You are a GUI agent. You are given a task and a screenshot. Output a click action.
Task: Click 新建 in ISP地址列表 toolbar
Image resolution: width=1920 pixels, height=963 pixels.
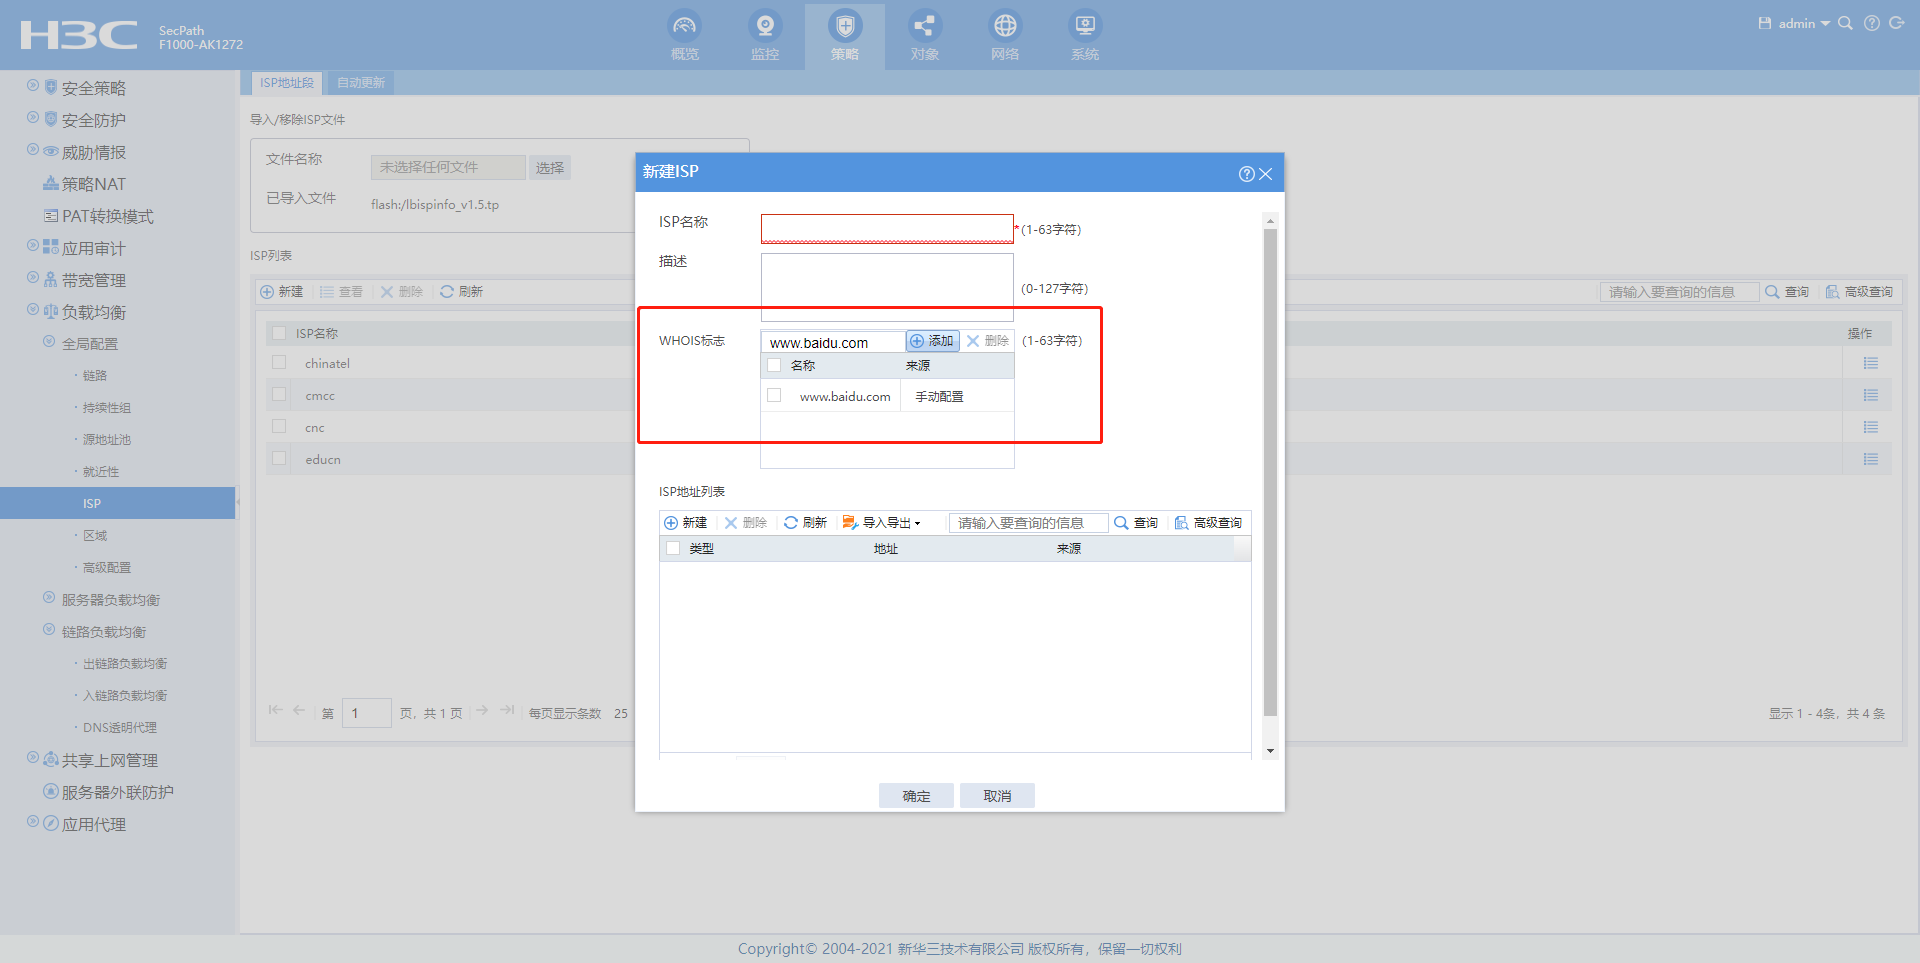(x=686, y=523)
